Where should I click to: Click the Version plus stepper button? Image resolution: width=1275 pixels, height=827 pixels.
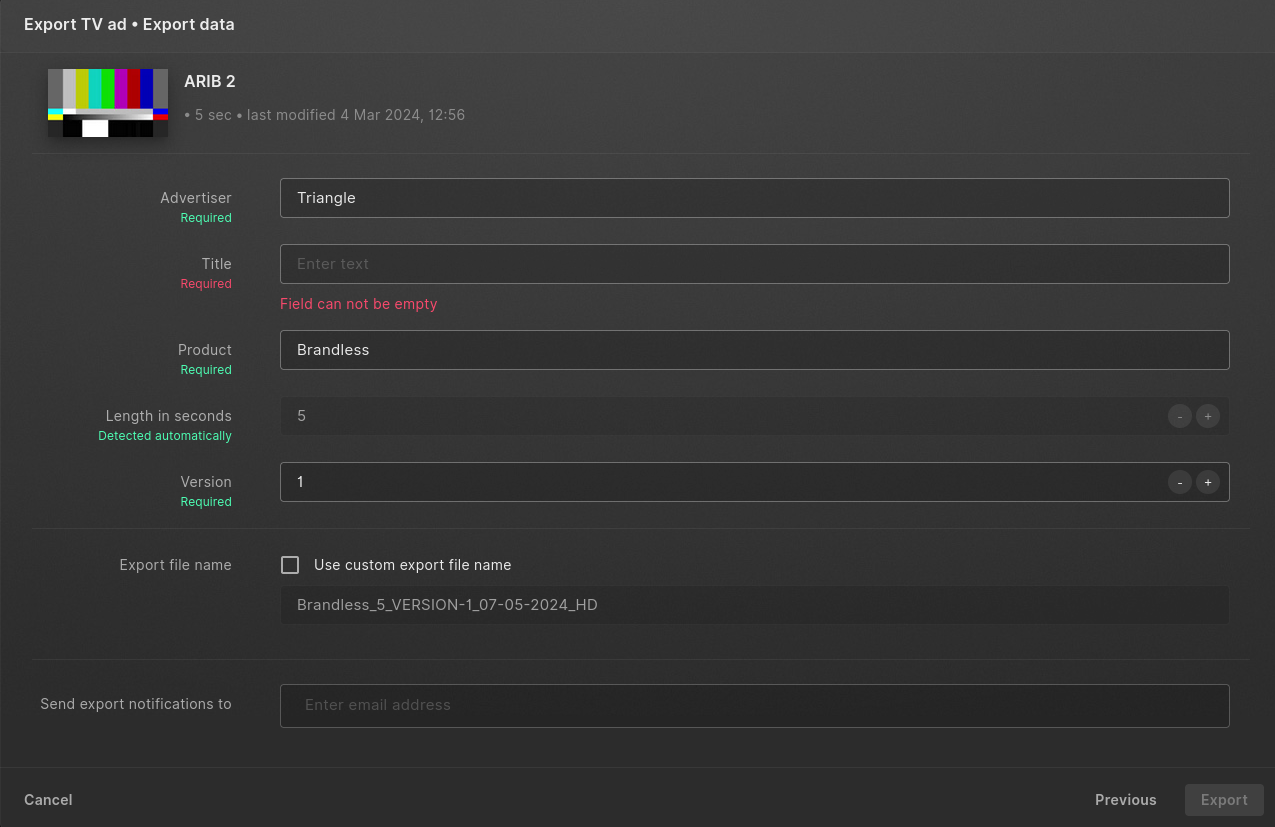click(1208, 482)
